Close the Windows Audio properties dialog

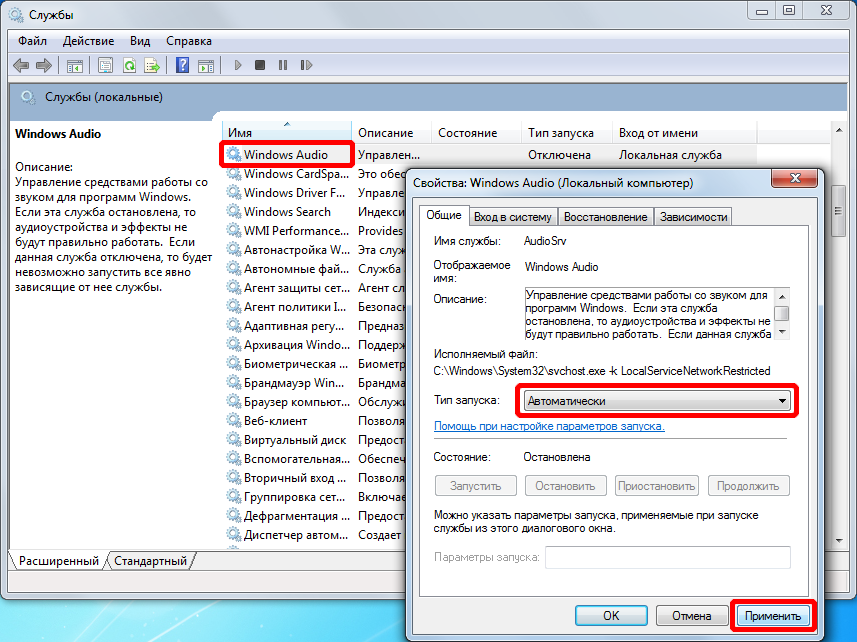[796, 178]
